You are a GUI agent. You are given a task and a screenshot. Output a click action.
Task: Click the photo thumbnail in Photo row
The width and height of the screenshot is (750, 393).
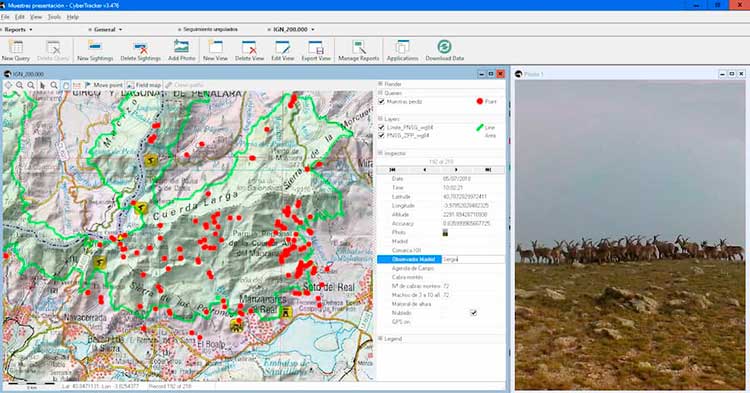445,233
